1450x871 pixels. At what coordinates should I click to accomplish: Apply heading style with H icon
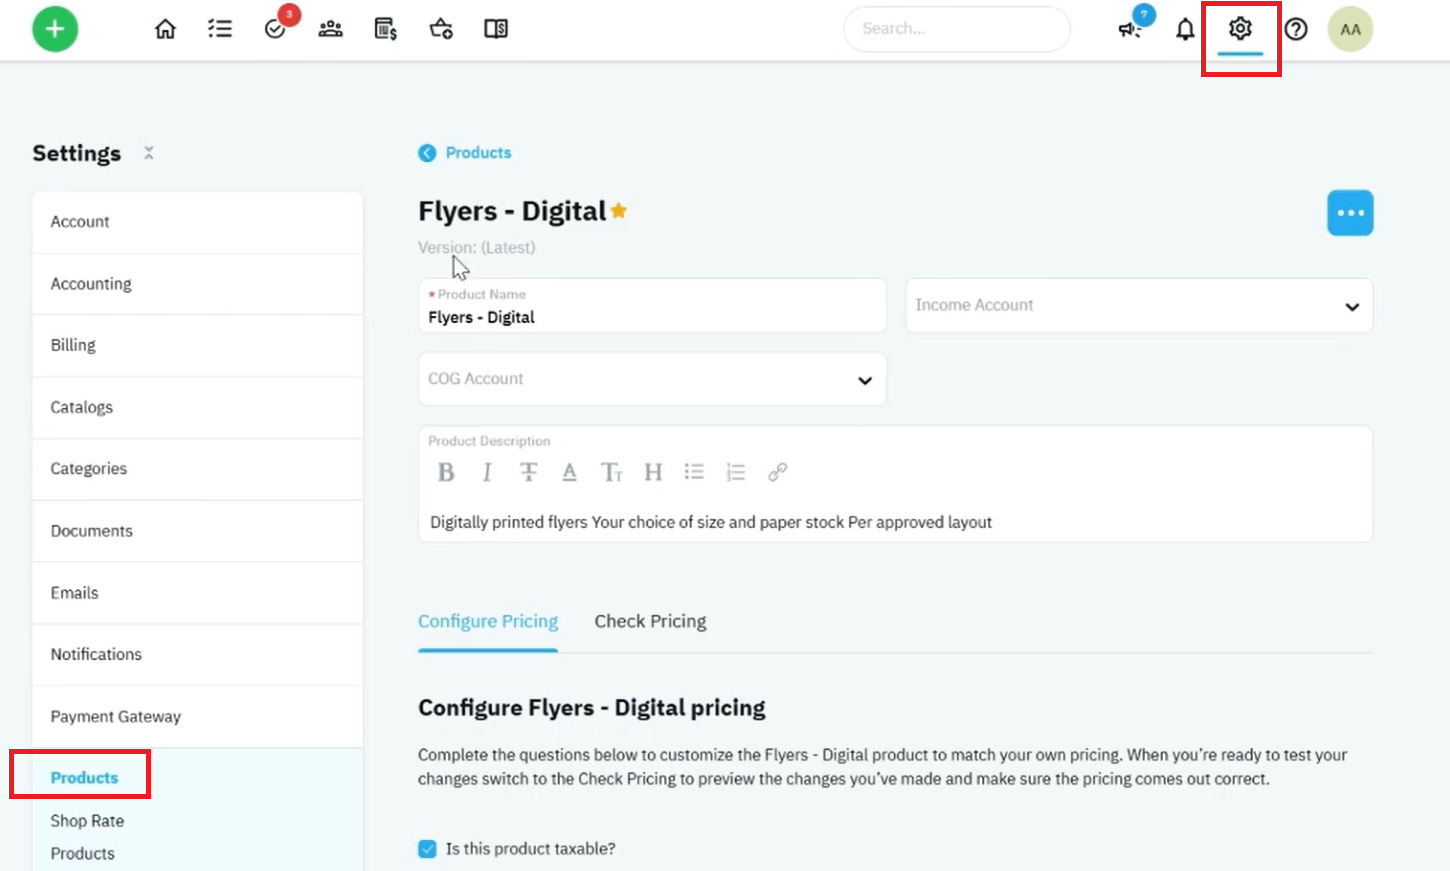tap(653, 472)
